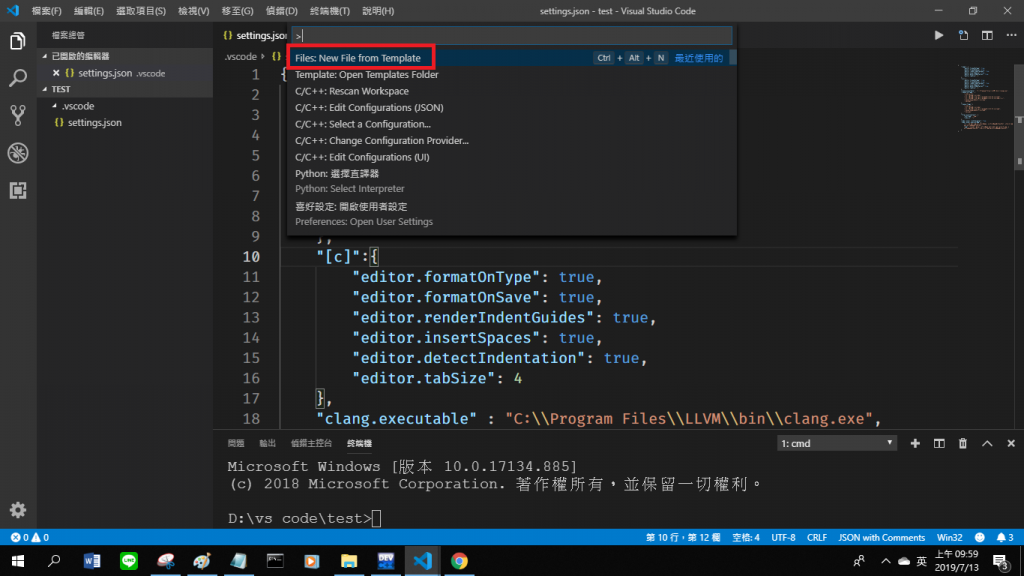
Task: Switch to the settings.json editor tab
Action: point(254,35)
